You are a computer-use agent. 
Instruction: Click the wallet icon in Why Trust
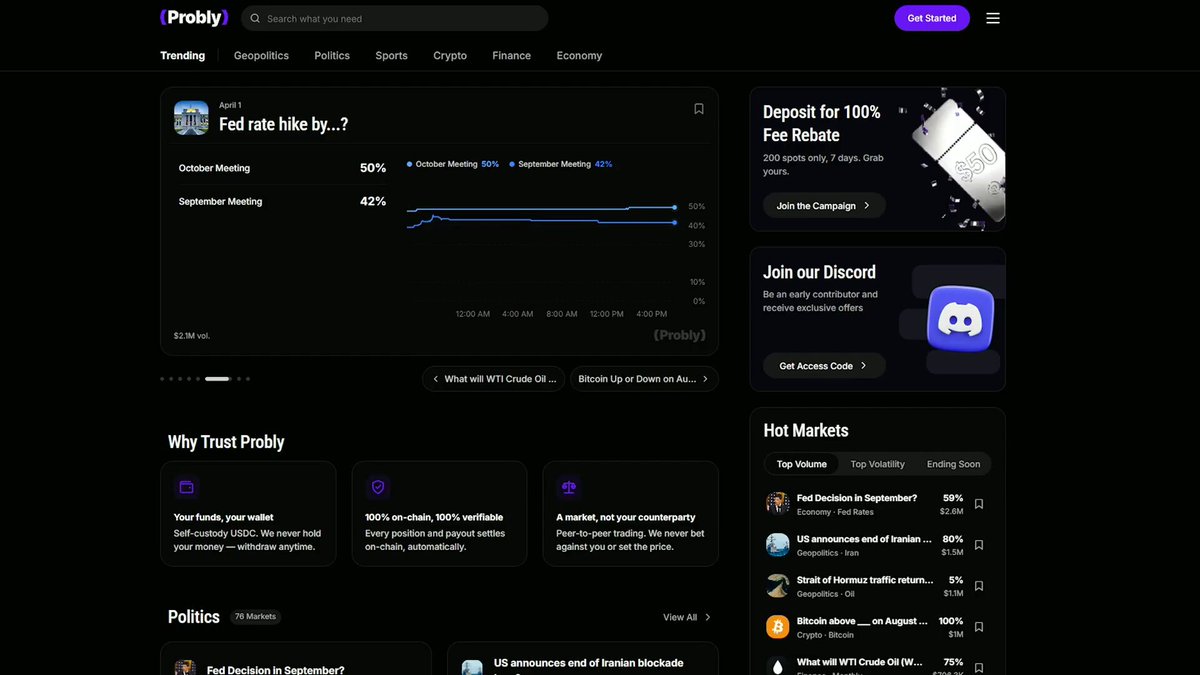(x=186, y=487)
